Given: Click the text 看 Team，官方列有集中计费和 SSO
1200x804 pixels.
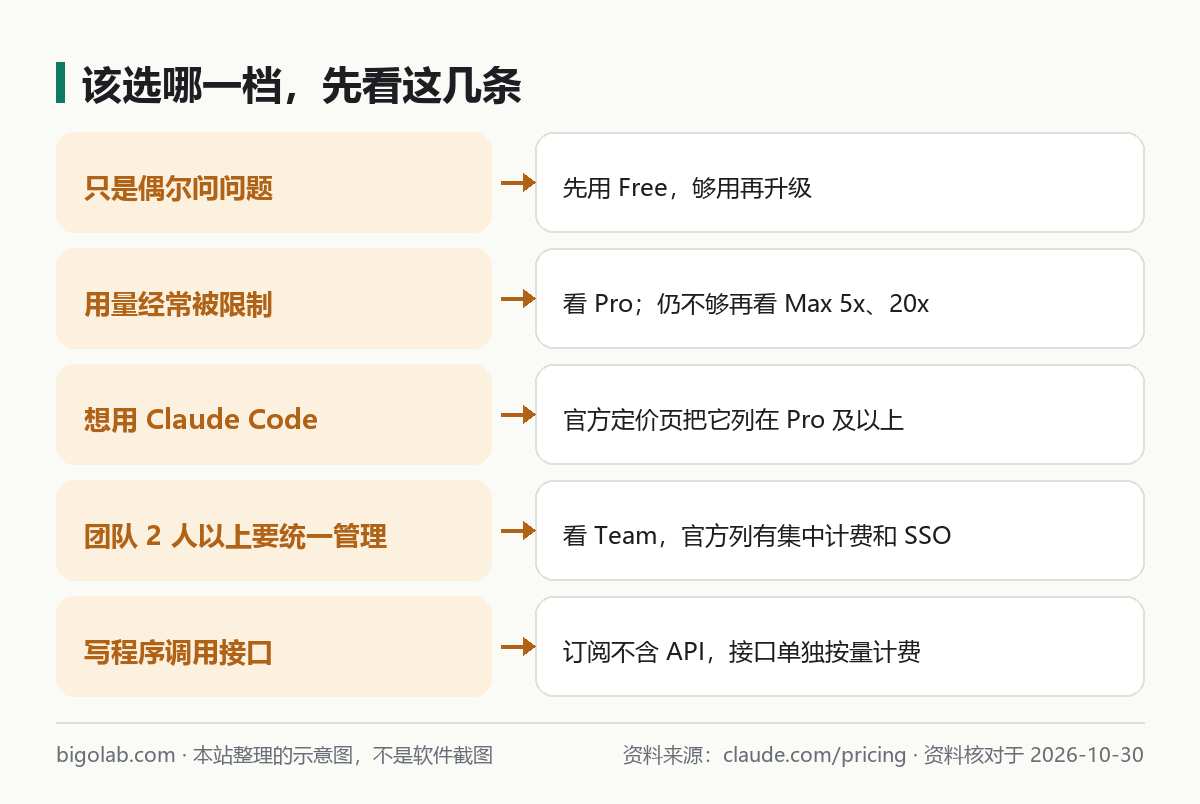Looking at the screenshot, I should tap(757, 536).
